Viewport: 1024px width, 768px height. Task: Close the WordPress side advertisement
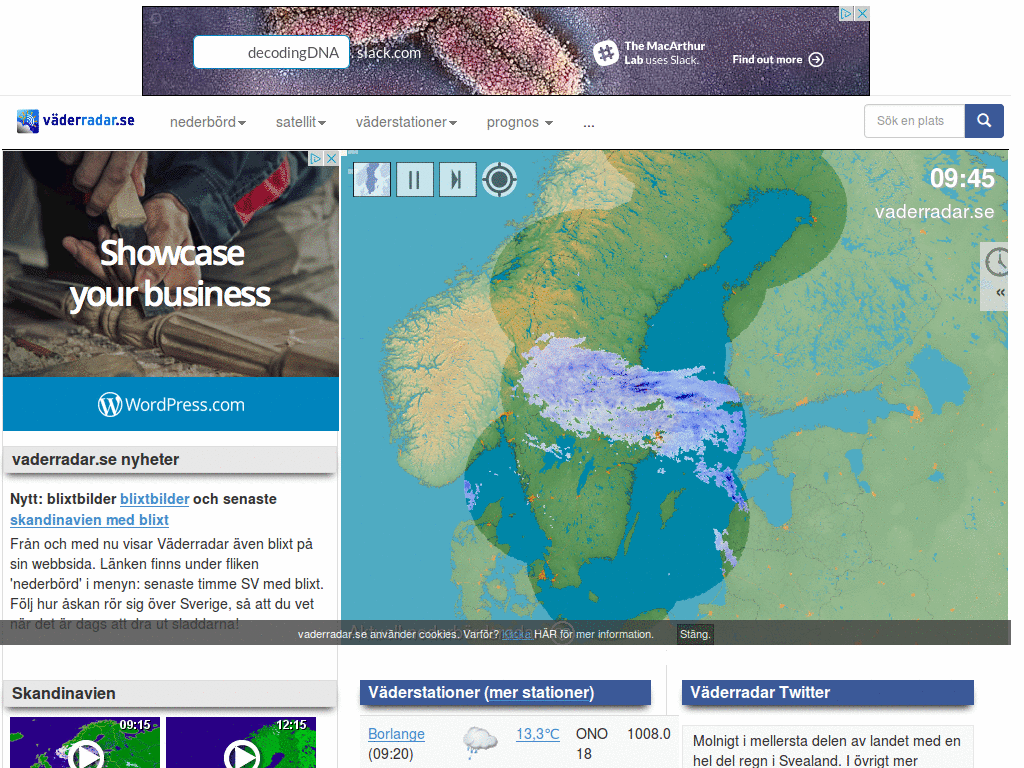[x=332, y=158]
